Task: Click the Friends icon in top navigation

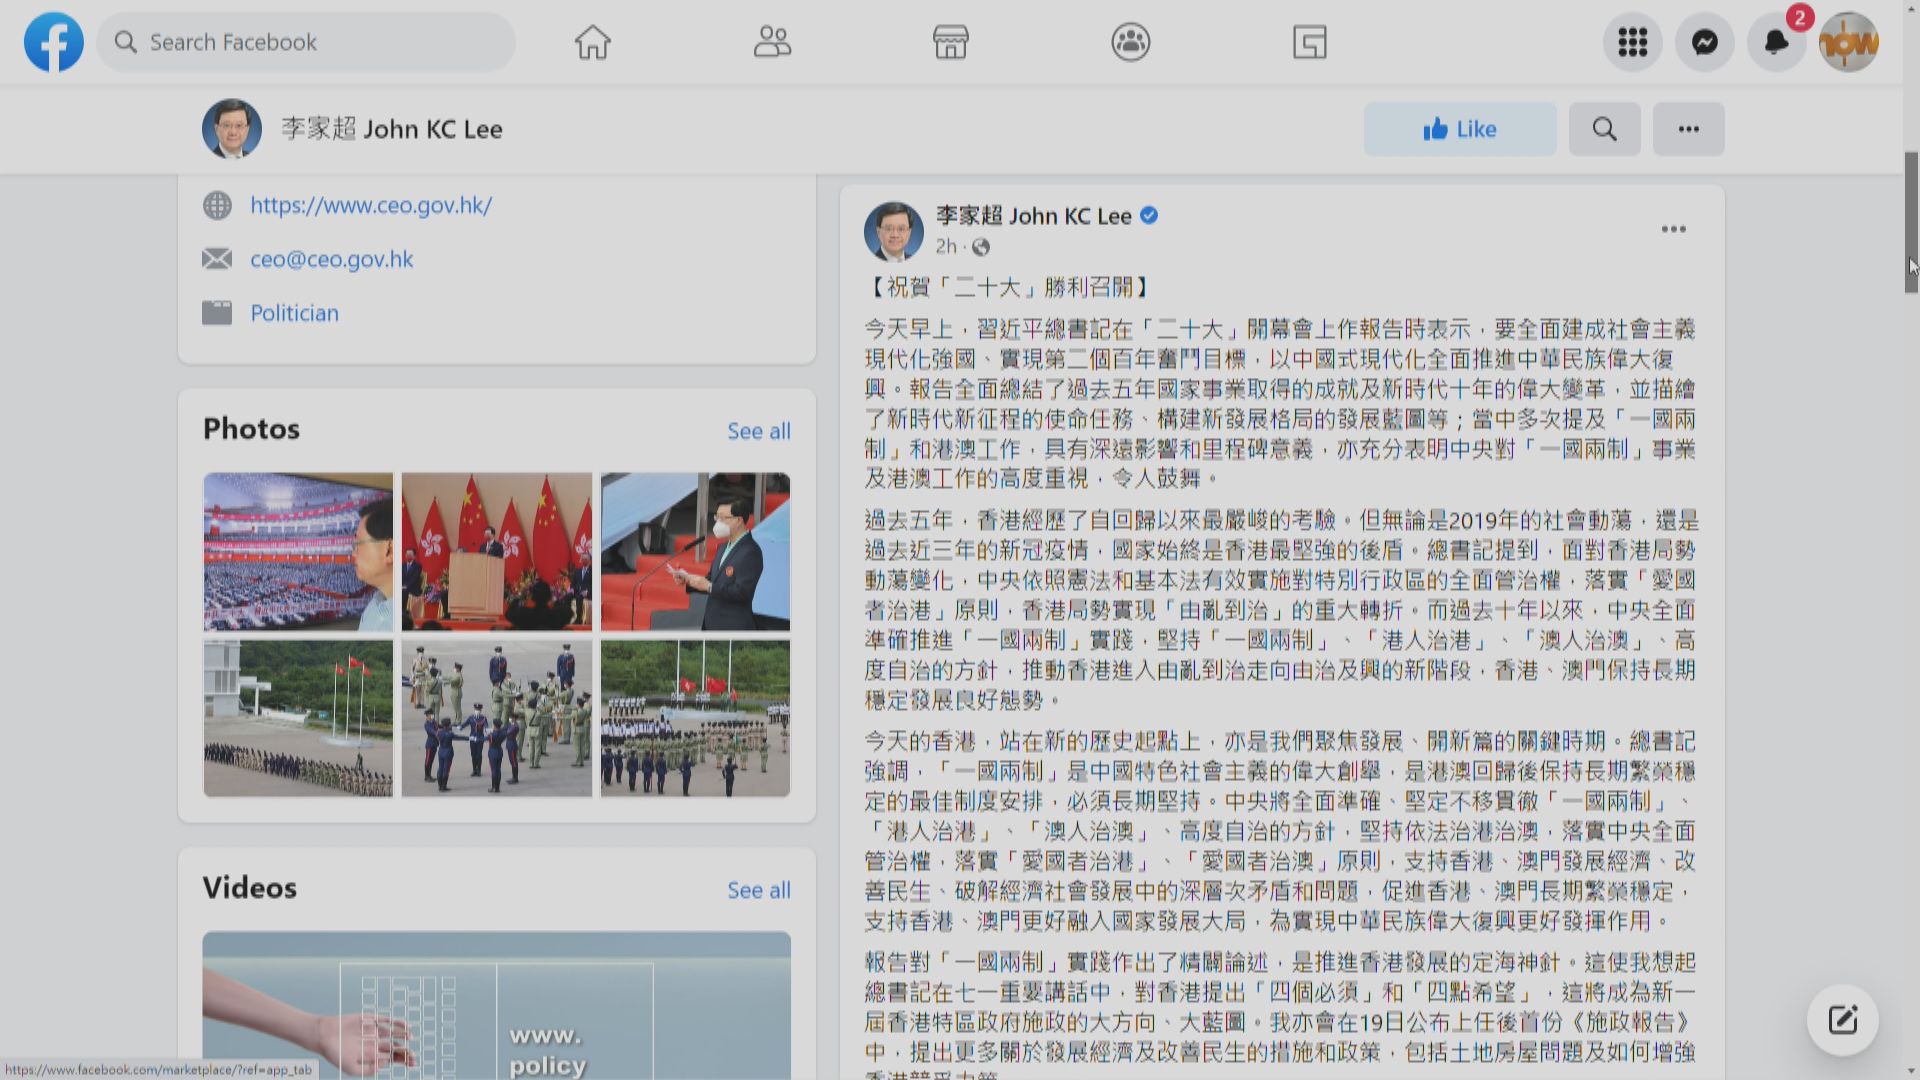Action: click(771, 42)
